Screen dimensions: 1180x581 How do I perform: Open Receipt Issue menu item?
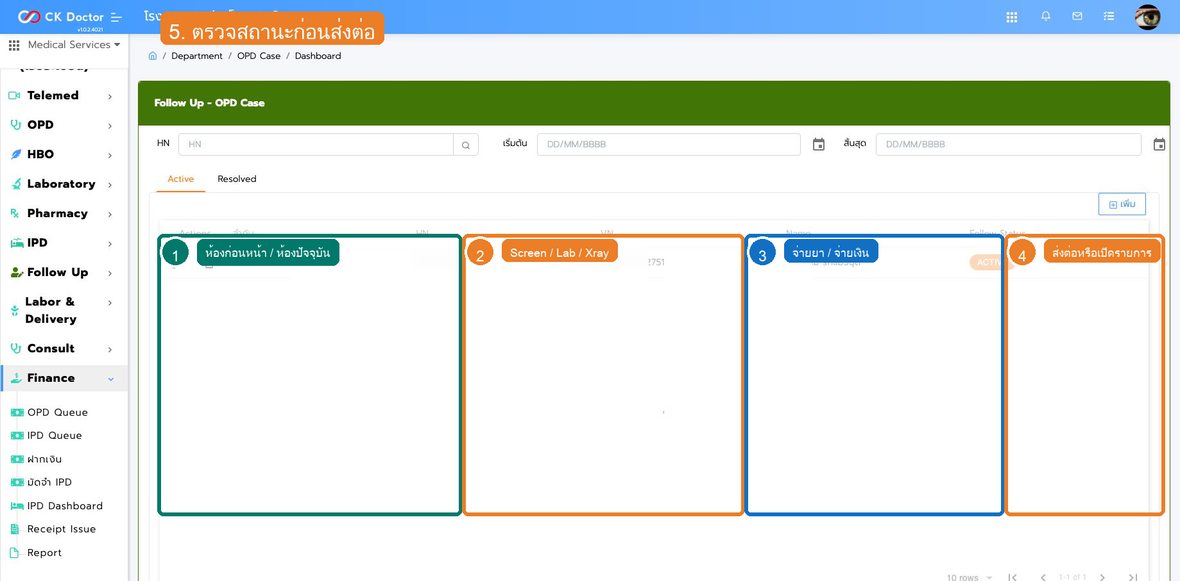coord(62,529)
